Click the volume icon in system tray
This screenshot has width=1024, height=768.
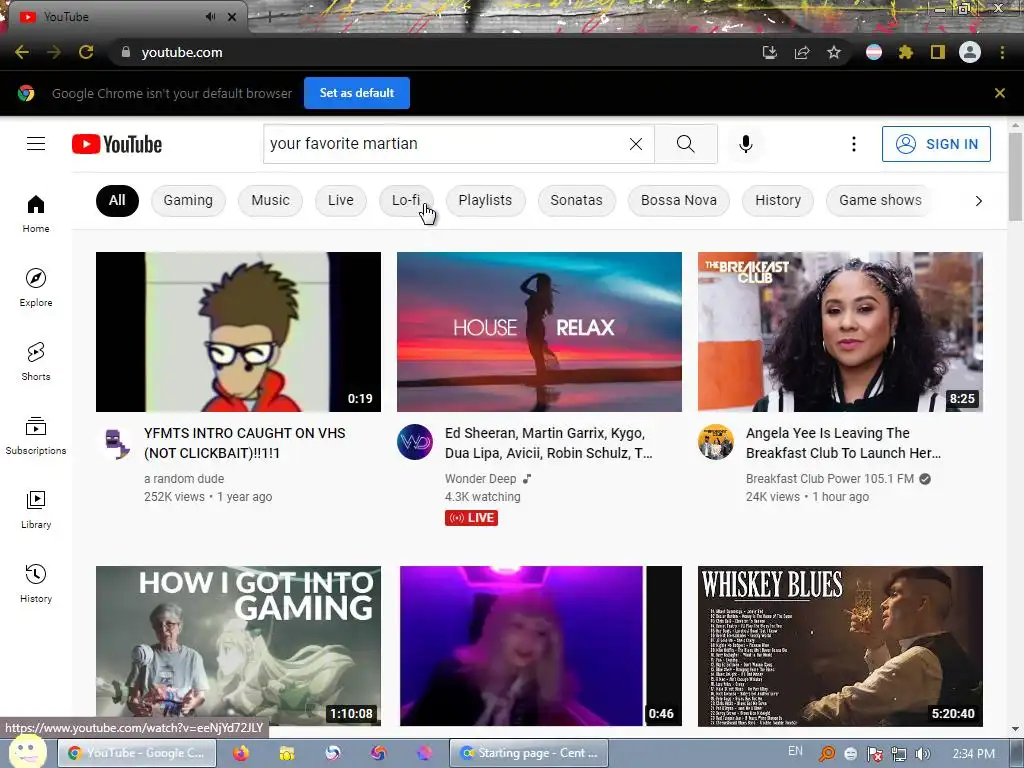[x=923, y=754]
